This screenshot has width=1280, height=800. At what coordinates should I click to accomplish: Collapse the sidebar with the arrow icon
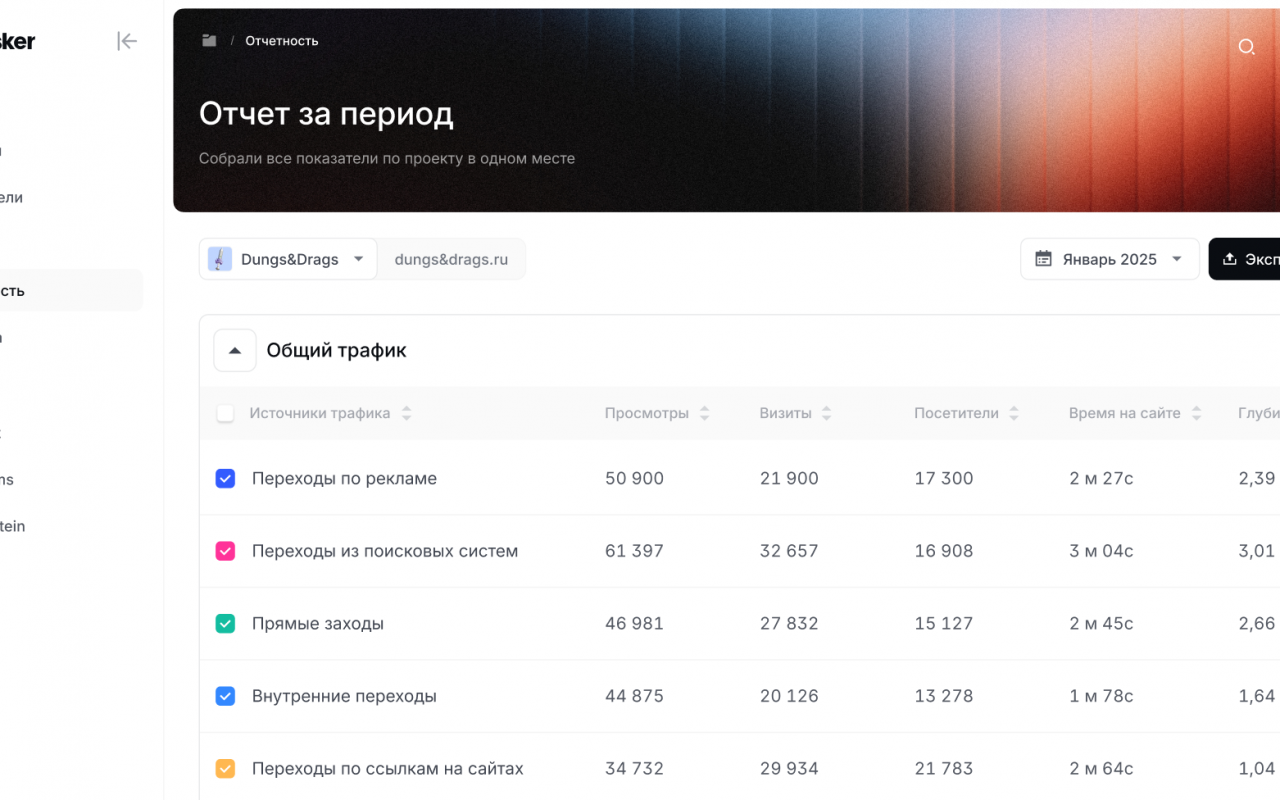126,41
